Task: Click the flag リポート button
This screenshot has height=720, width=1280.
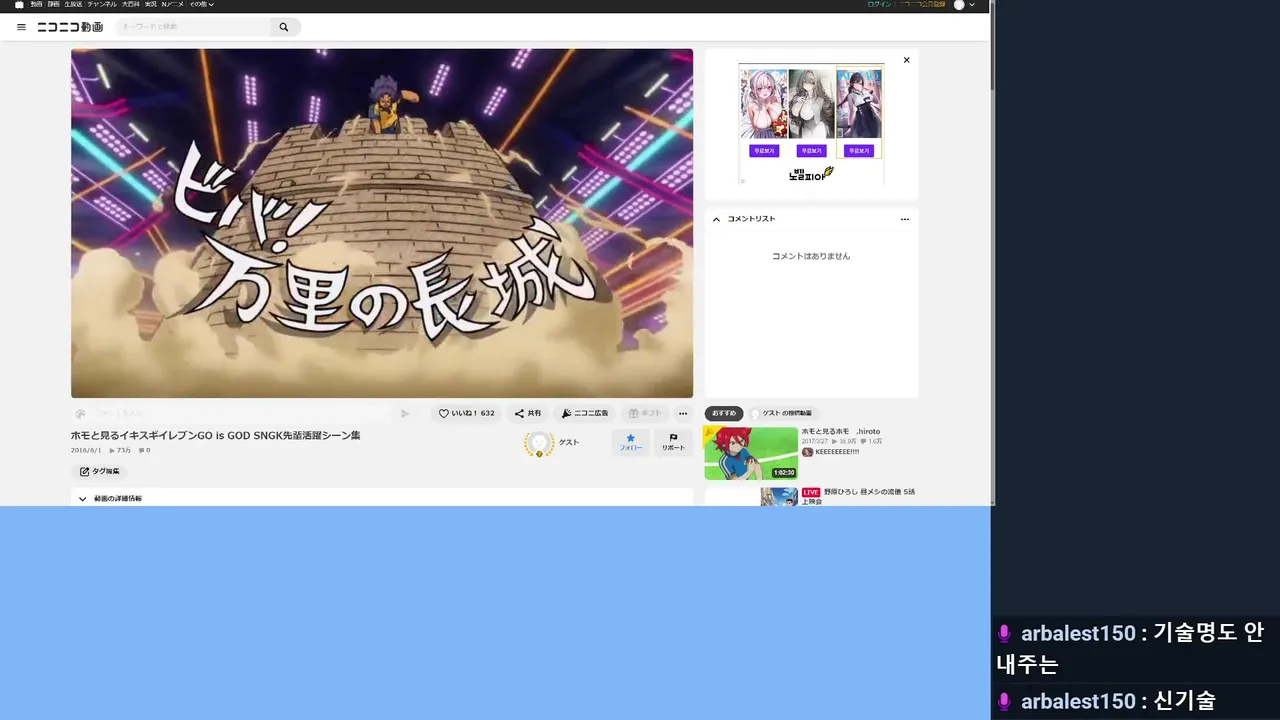Action: point(674,442)
